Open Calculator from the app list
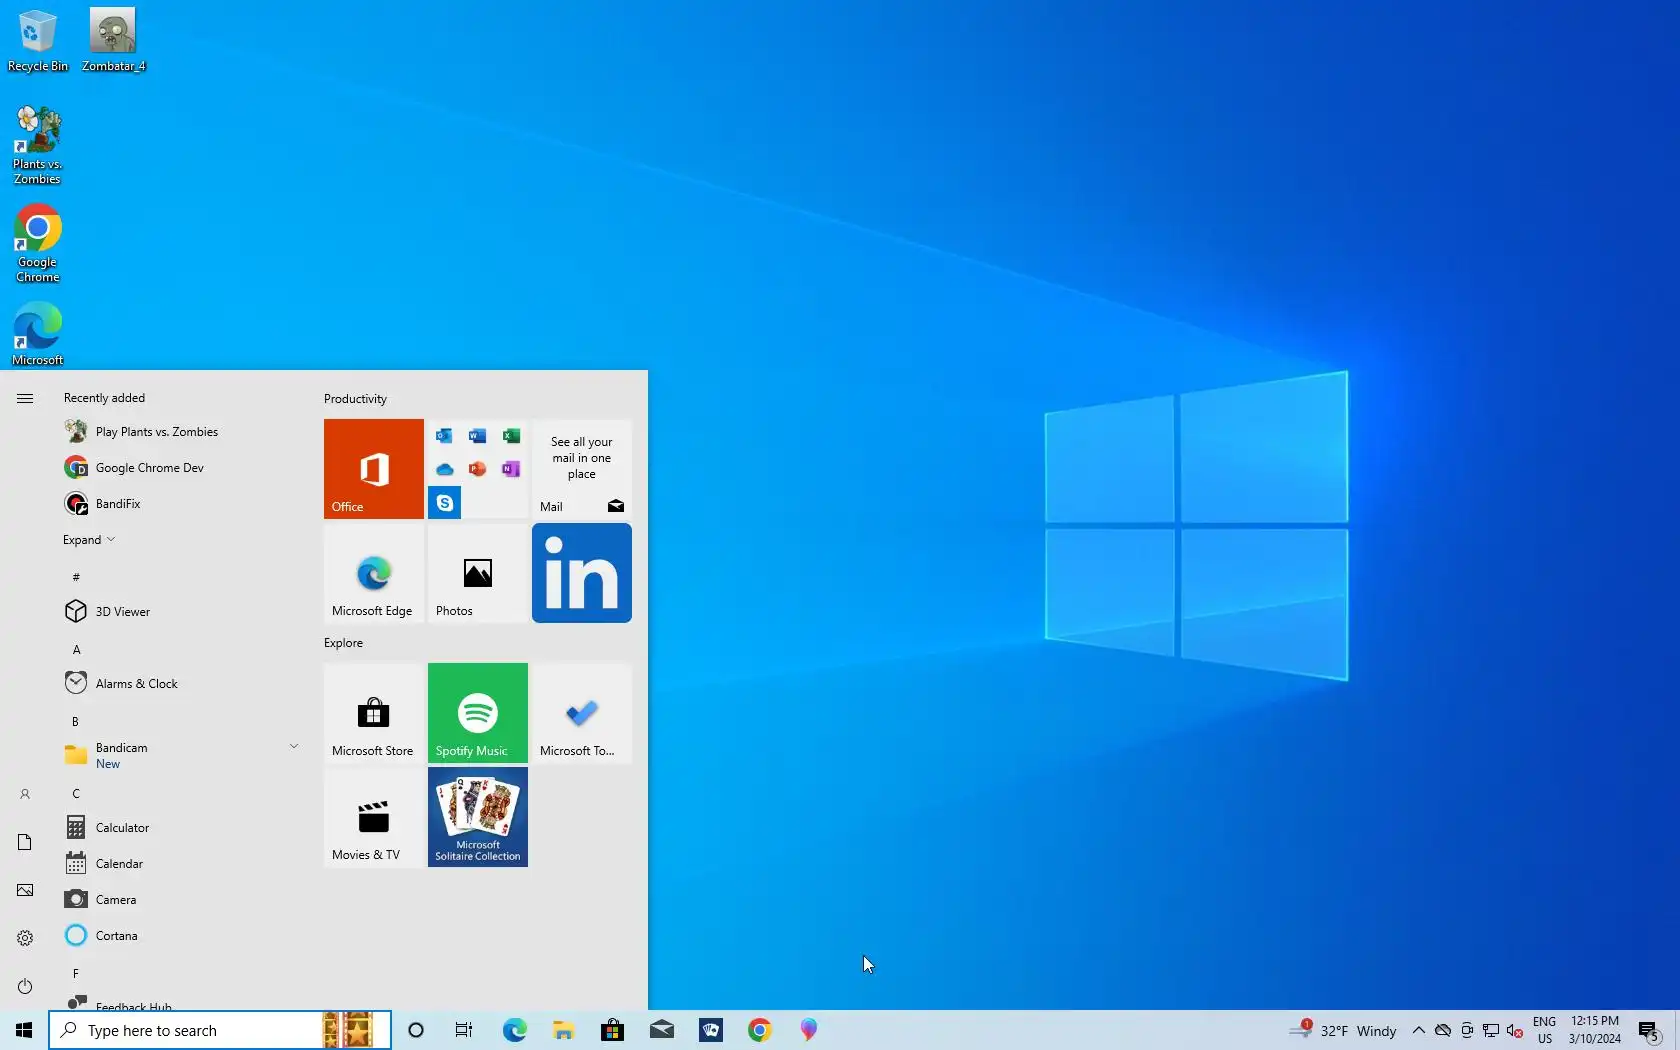This screenshot has height=1050, width=1680. tap(180, 828)
